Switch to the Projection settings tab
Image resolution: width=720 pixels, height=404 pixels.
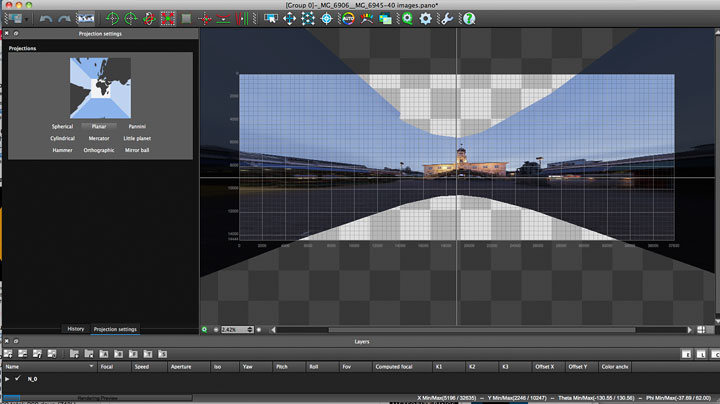pos(115,329)
